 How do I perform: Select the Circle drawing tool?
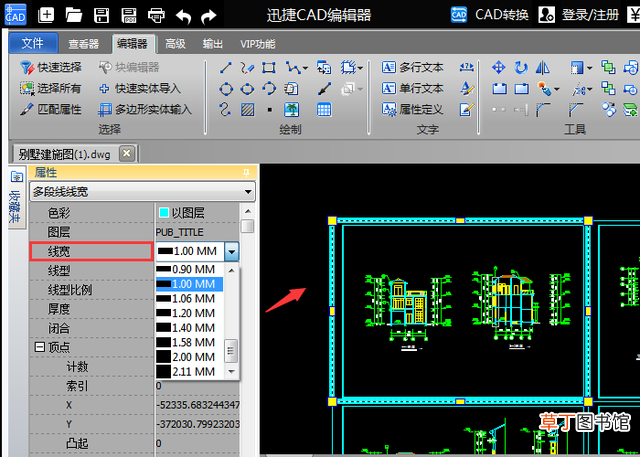coord(226,89)
